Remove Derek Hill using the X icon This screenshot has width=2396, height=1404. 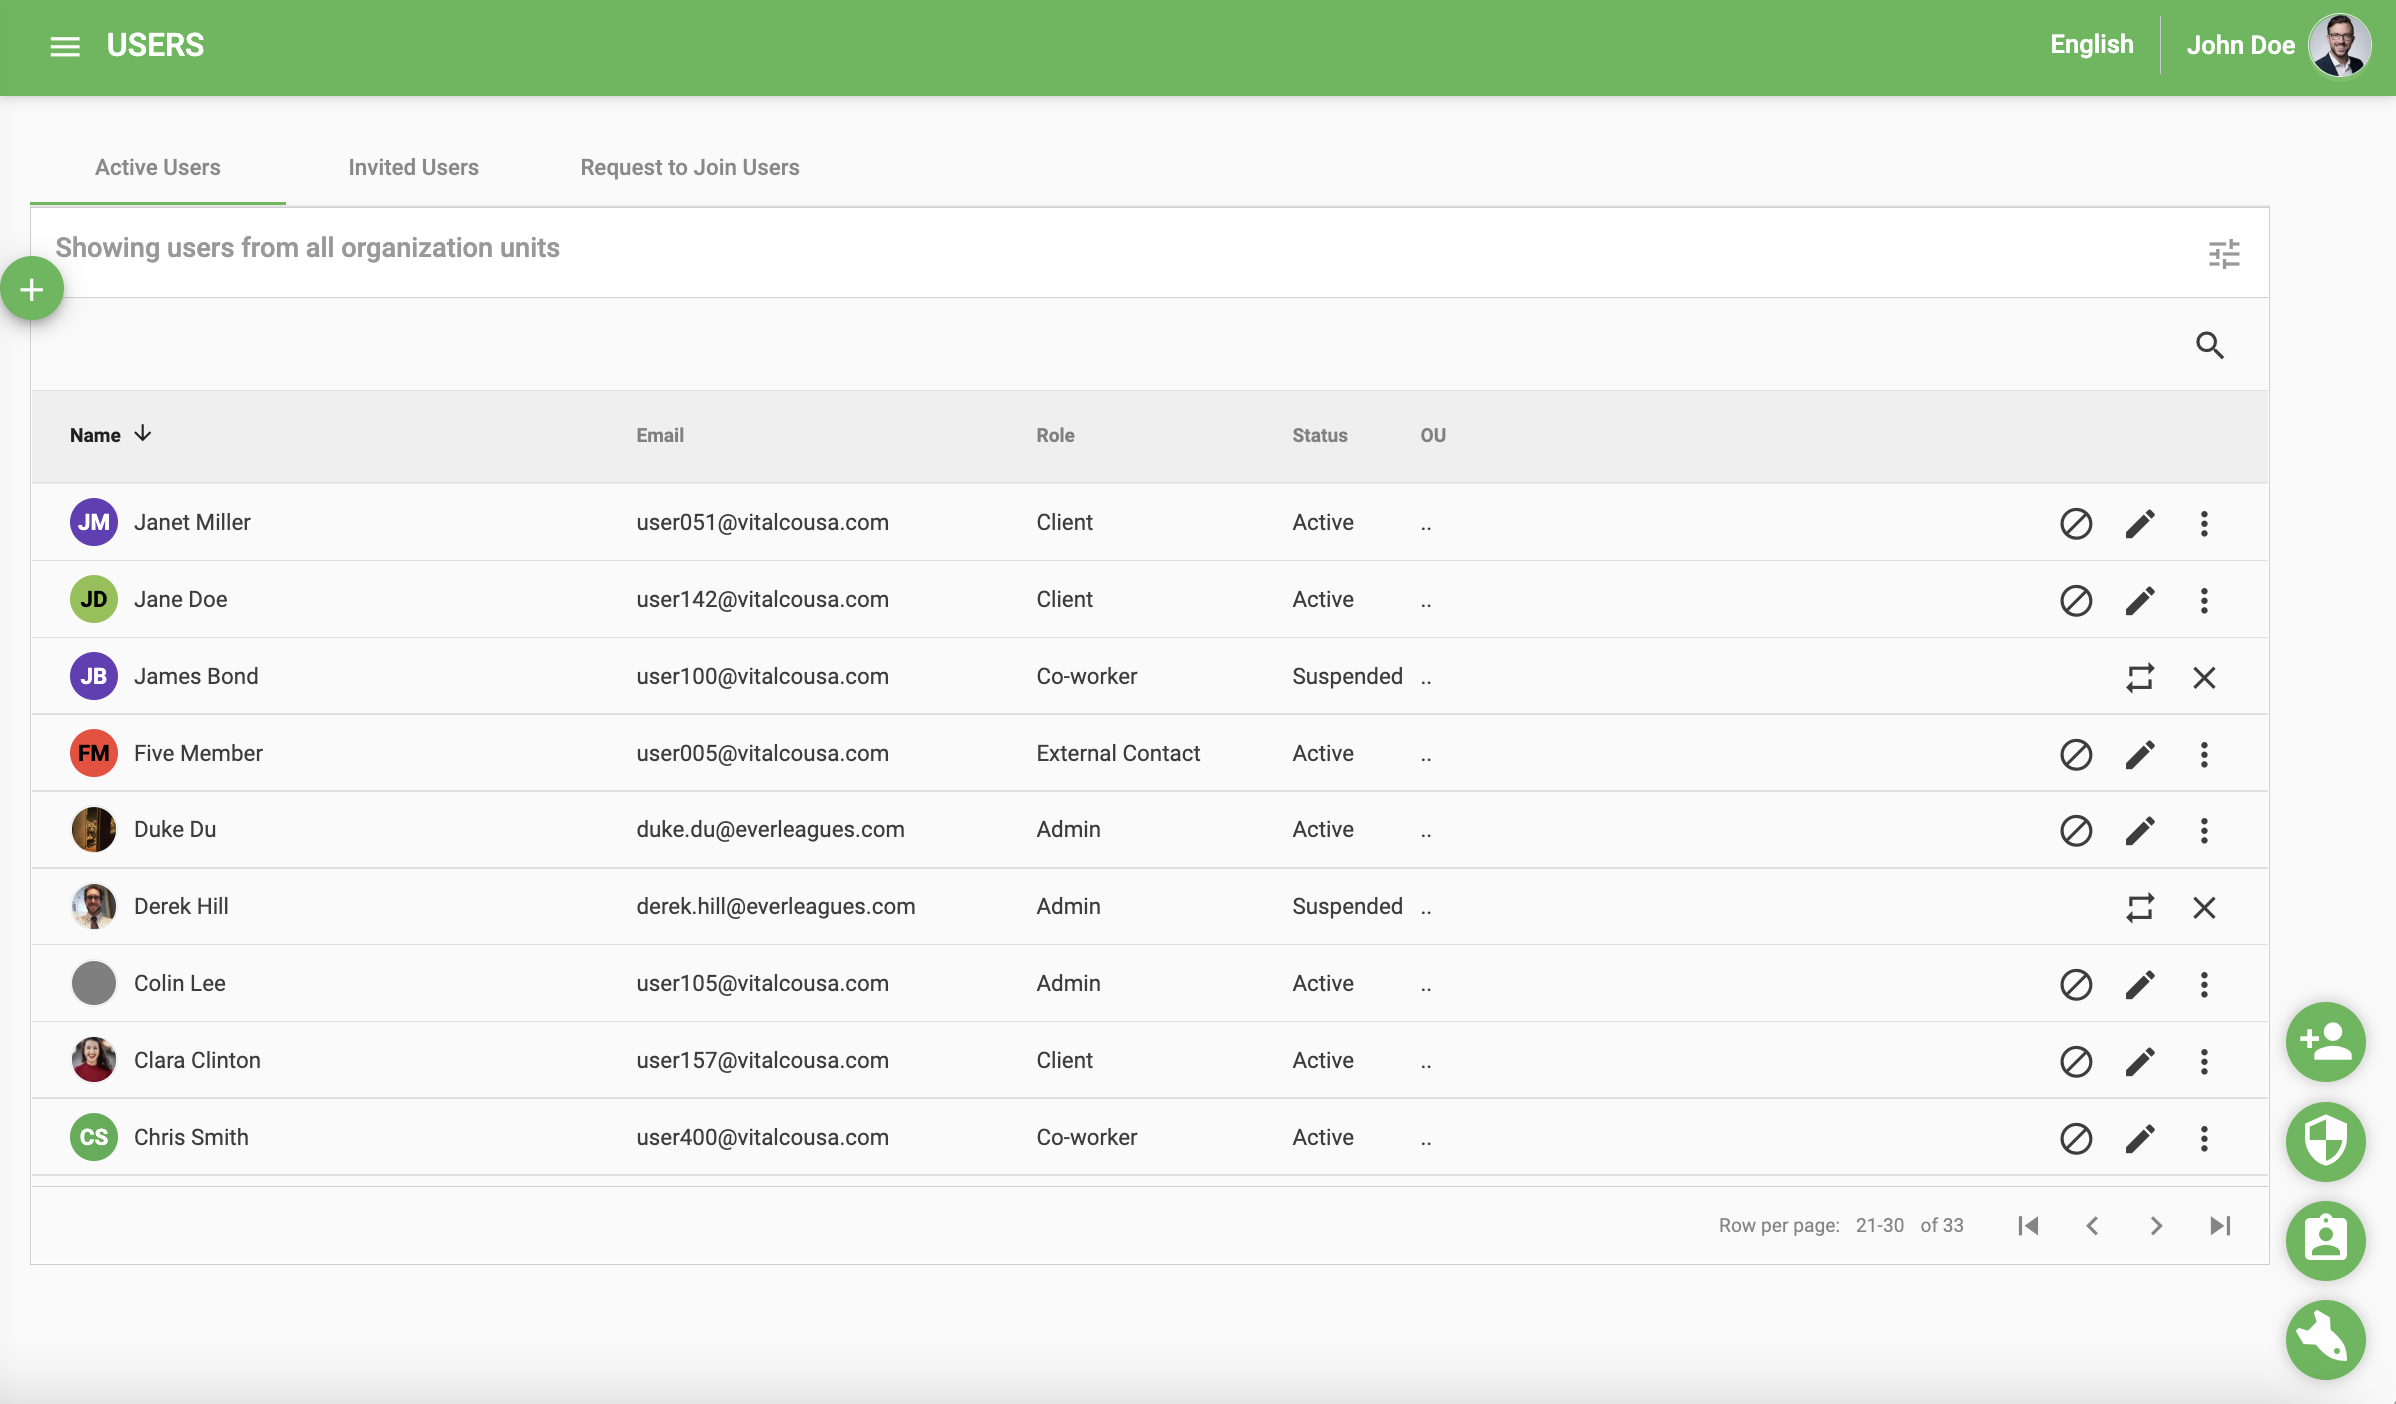2206,908
